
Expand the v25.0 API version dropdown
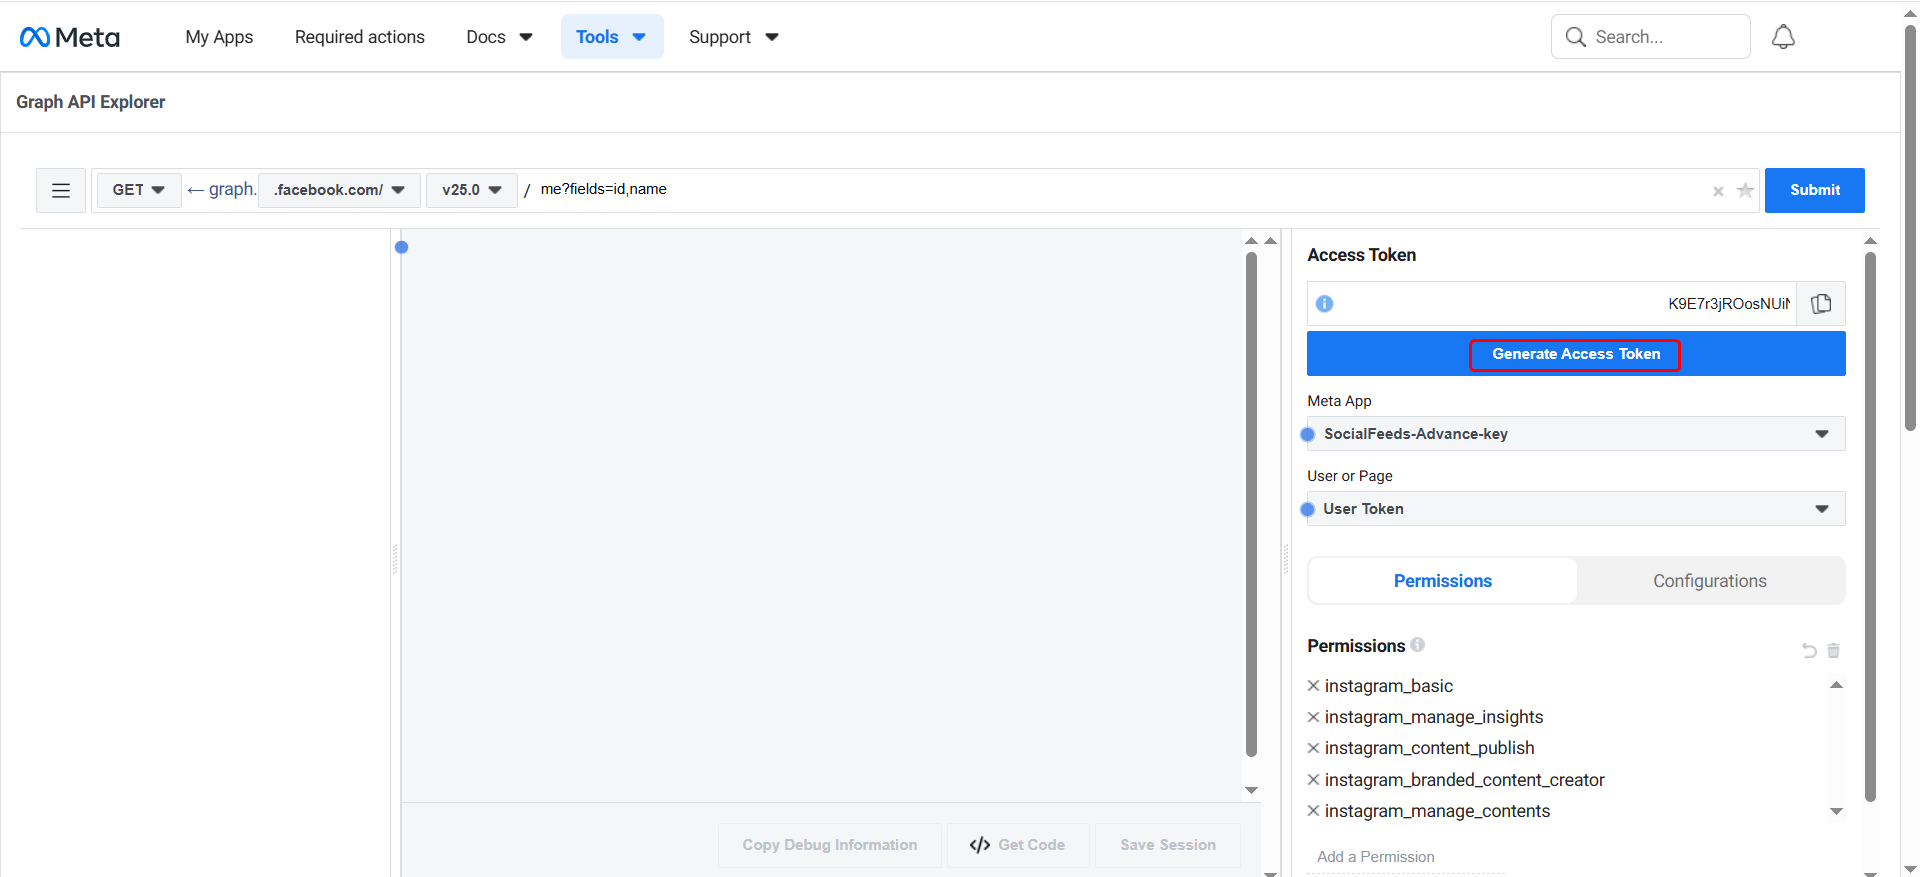point(471,190)
